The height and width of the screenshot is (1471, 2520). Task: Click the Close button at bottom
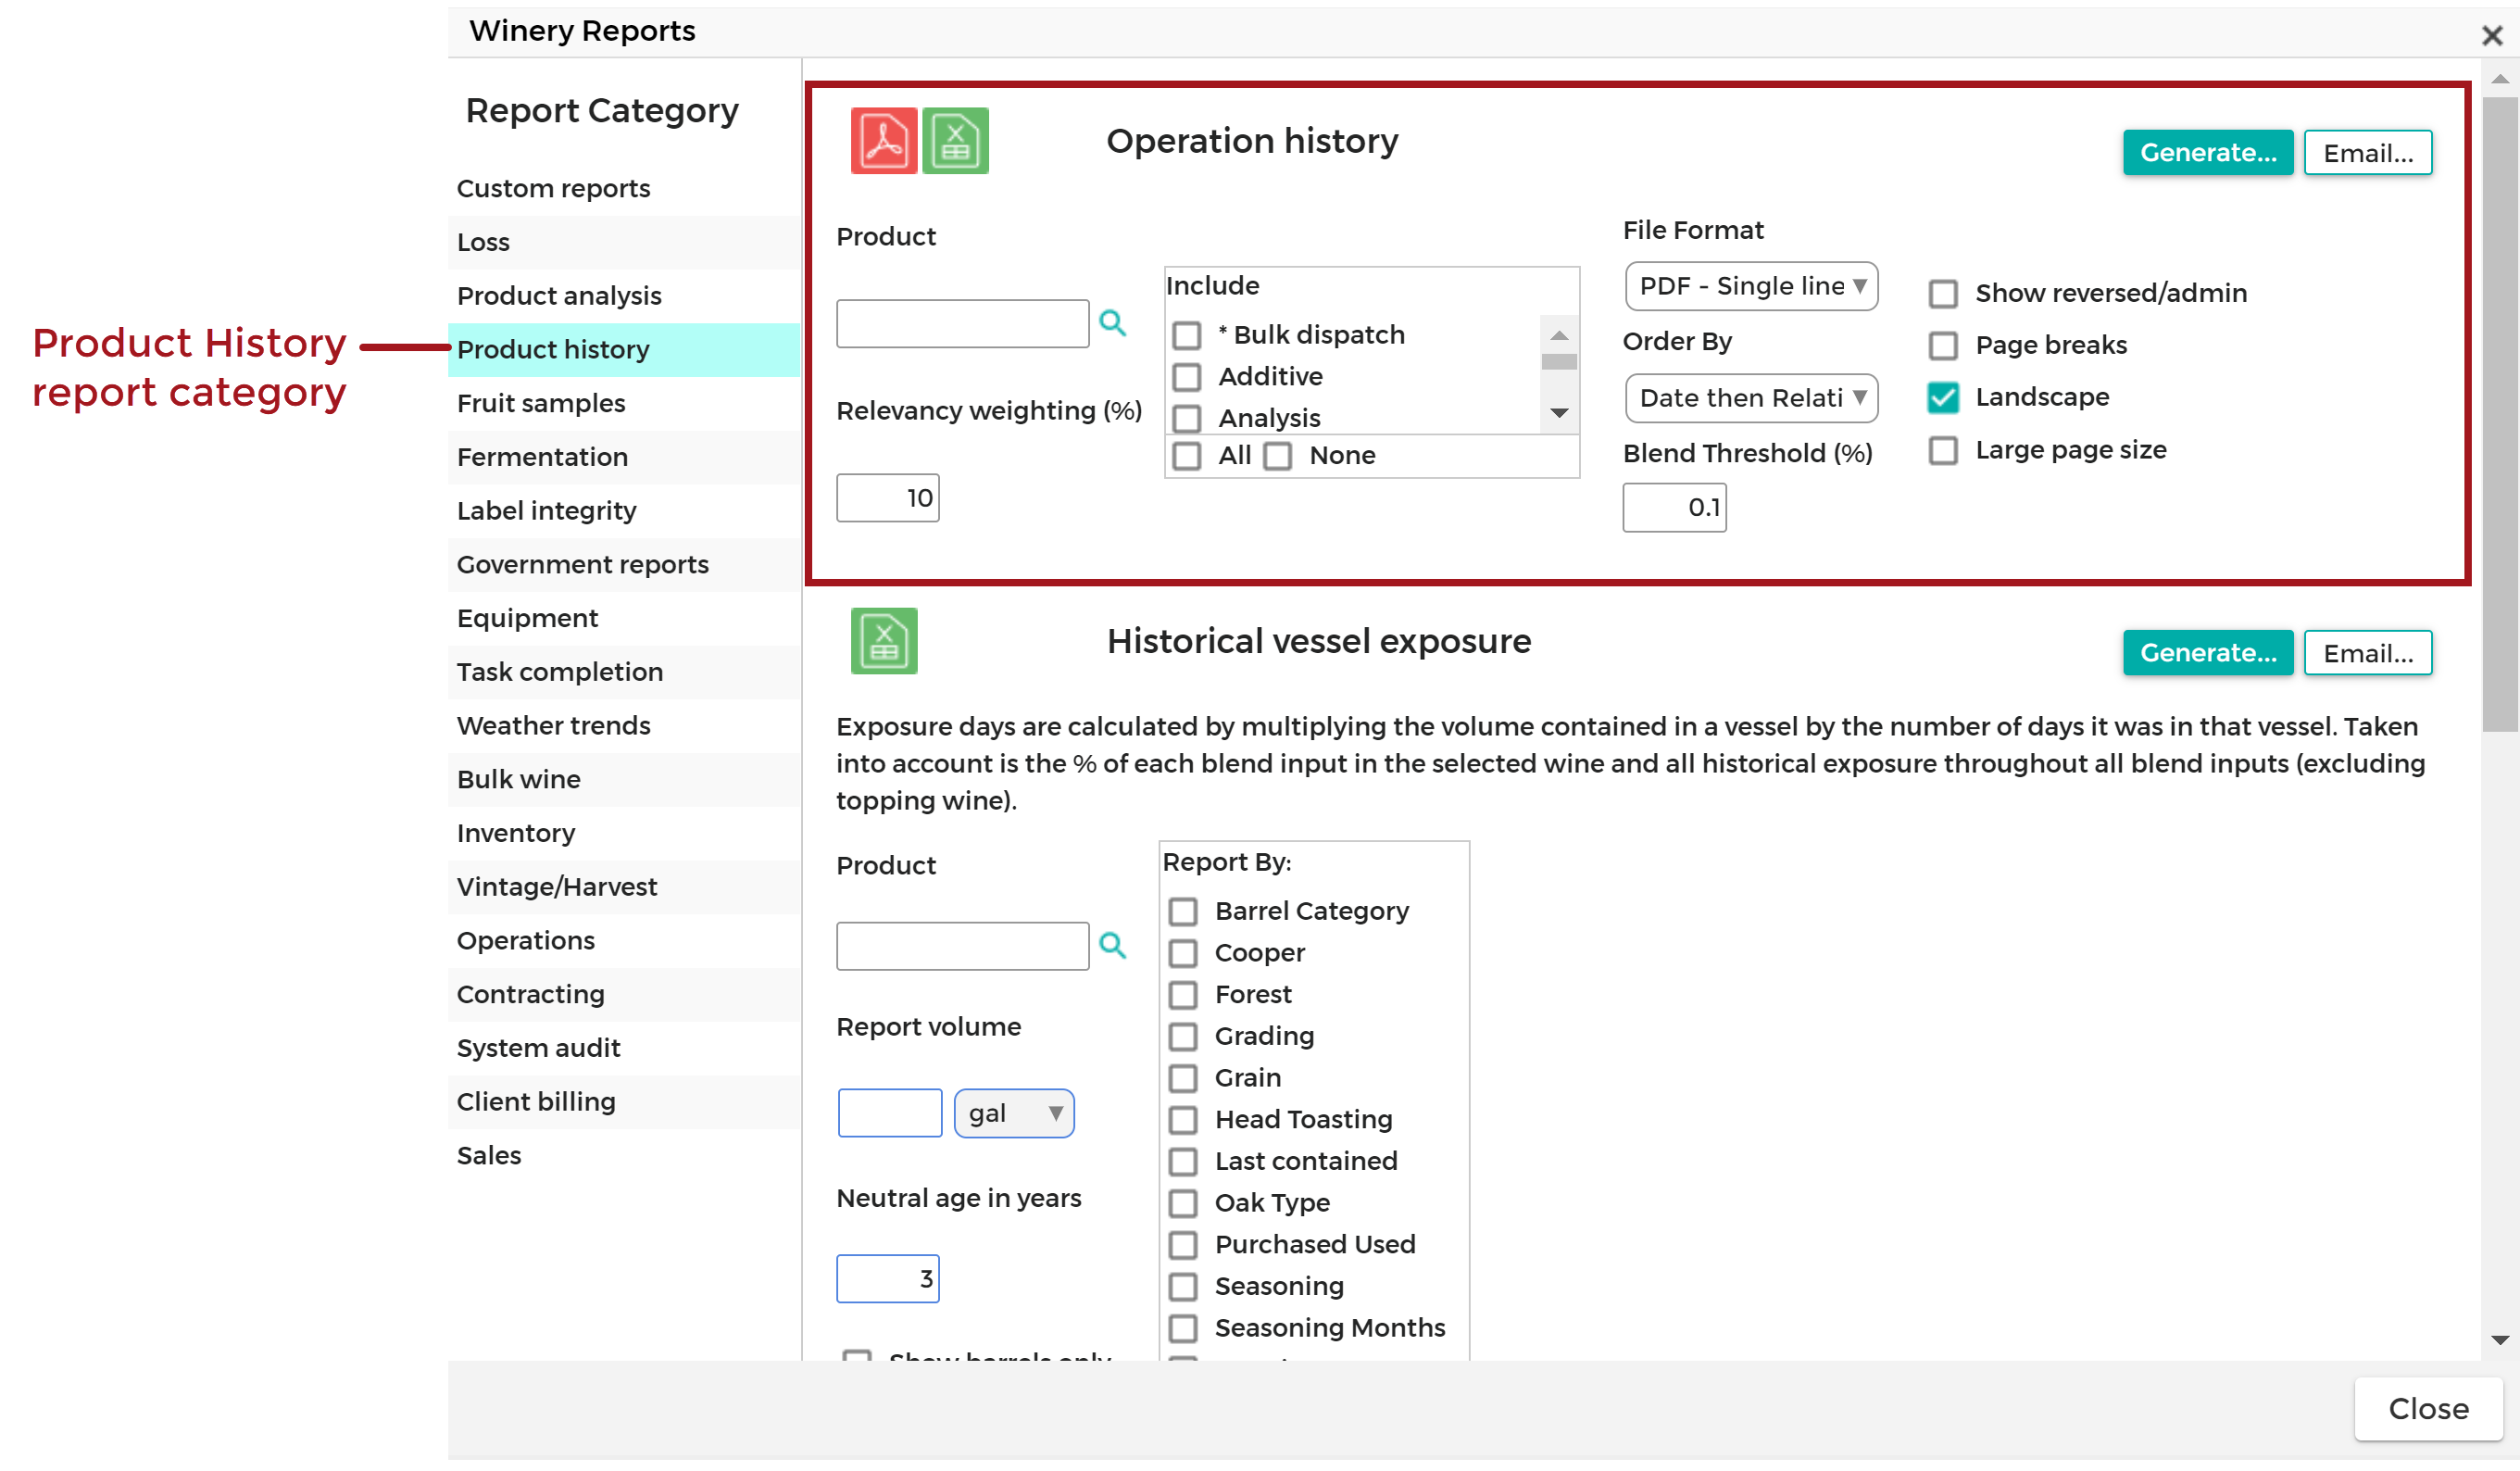coord(2428,1409)
